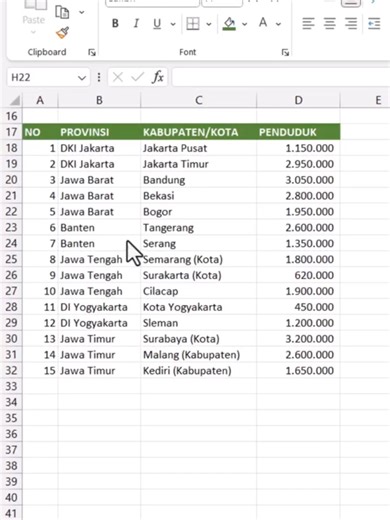Viewport: 390px width, 520px height.
Task: Open Paste options dropdown arrow
Action: pyautogui.click(x=33, y=32)
